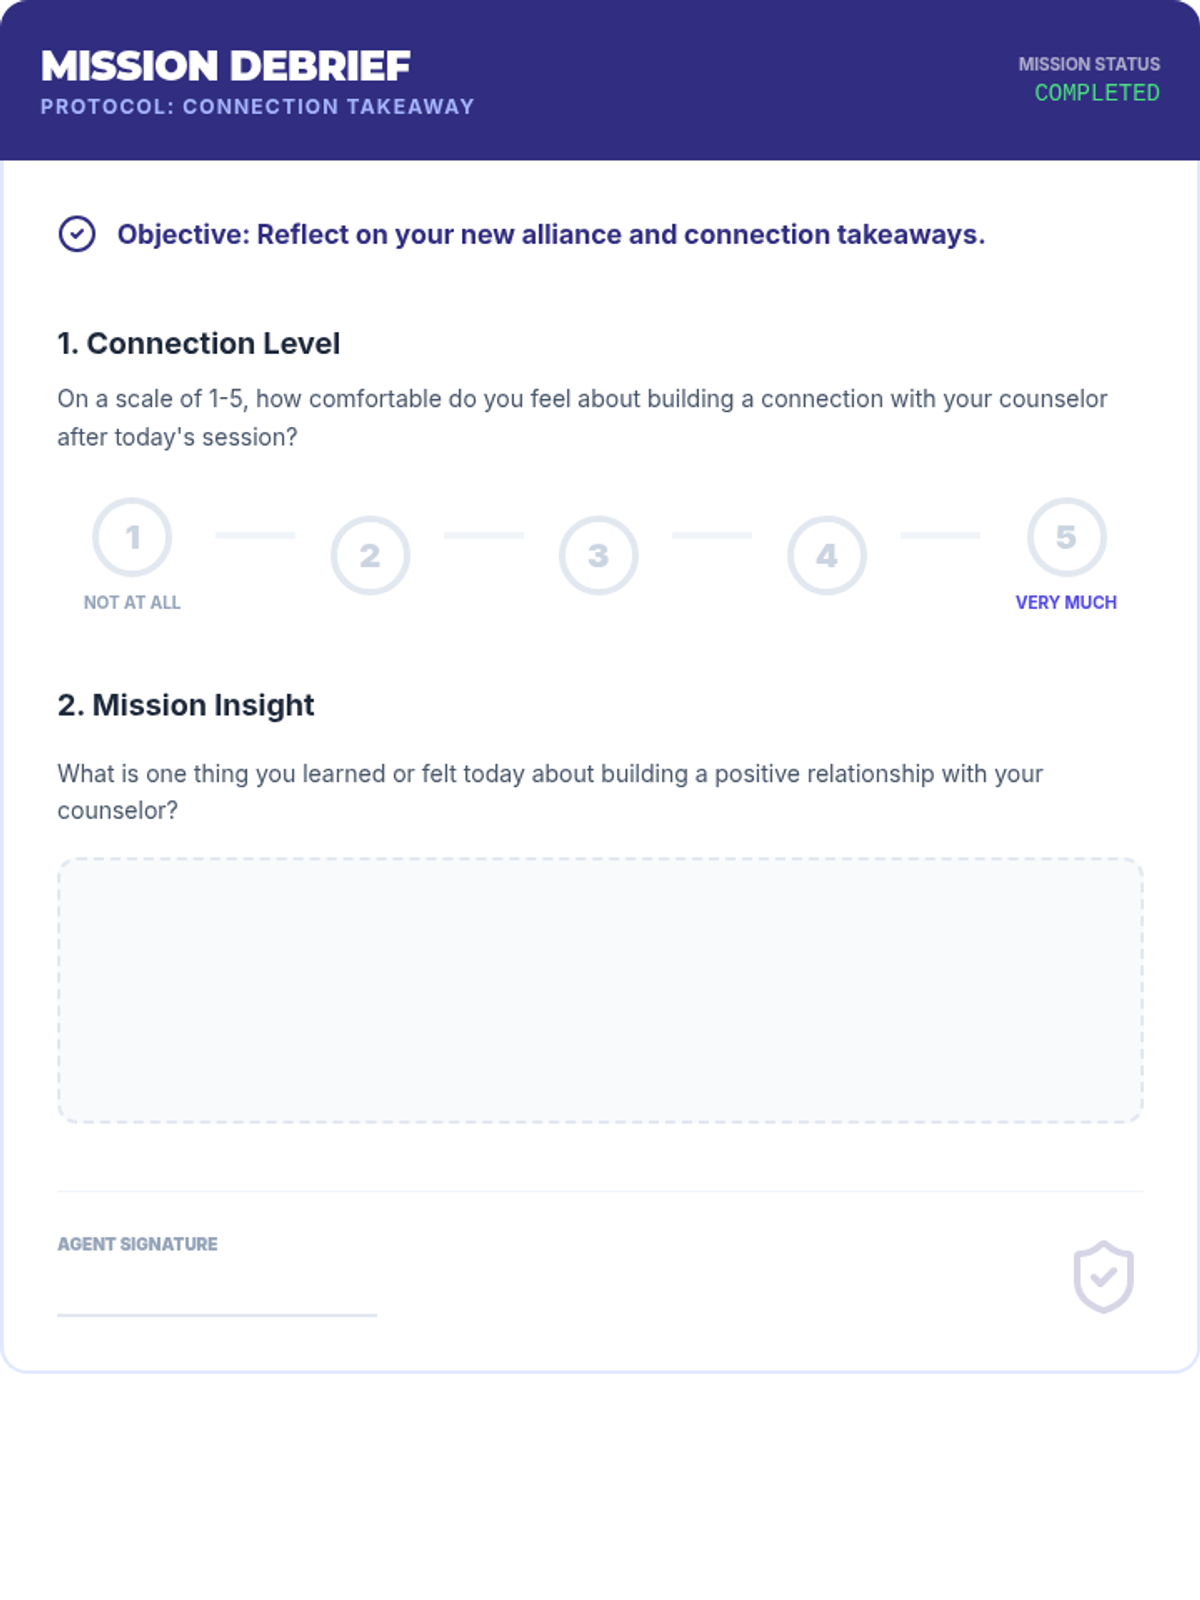
Task: Click the Mission Insight section heading
Action: (186, 705)
